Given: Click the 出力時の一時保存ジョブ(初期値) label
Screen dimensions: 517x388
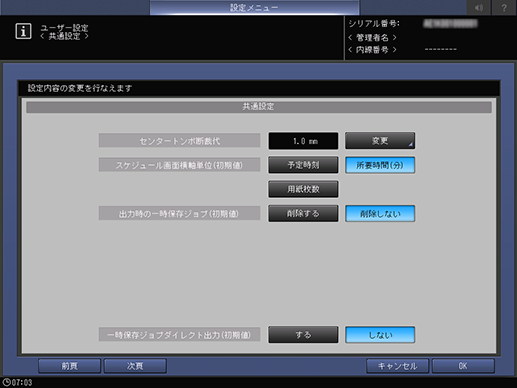Looking at the screenshot, I should pos(179,213).
